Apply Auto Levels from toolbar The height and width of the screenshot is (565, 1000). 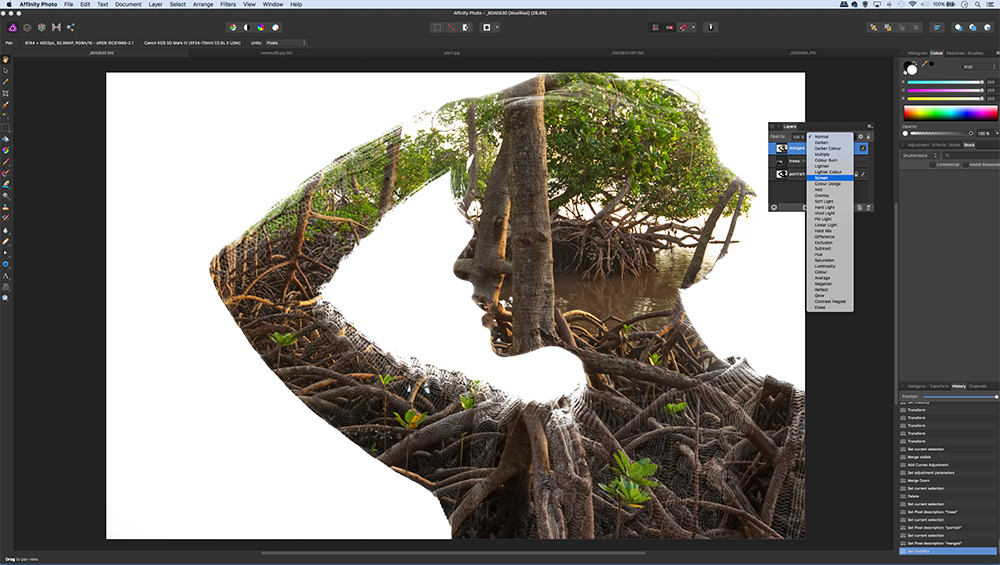[x=233, y=27]
